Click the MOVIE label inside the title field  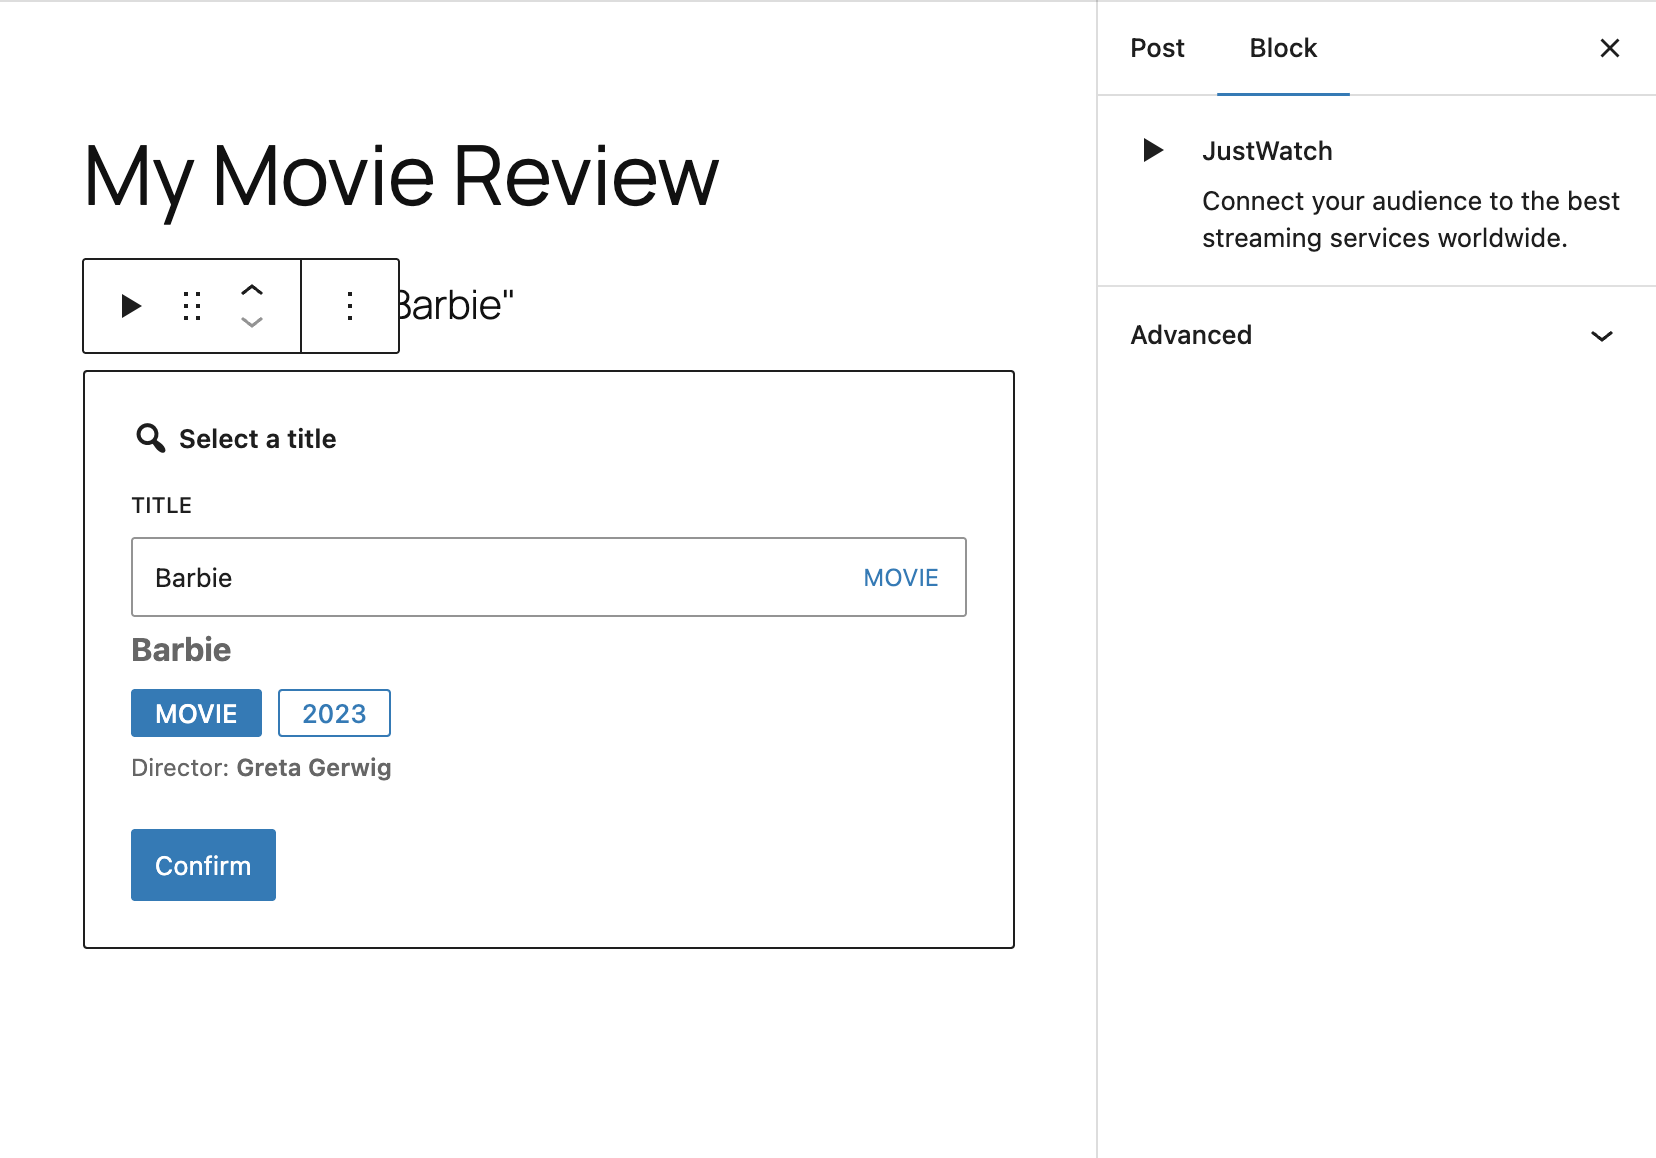899,577
